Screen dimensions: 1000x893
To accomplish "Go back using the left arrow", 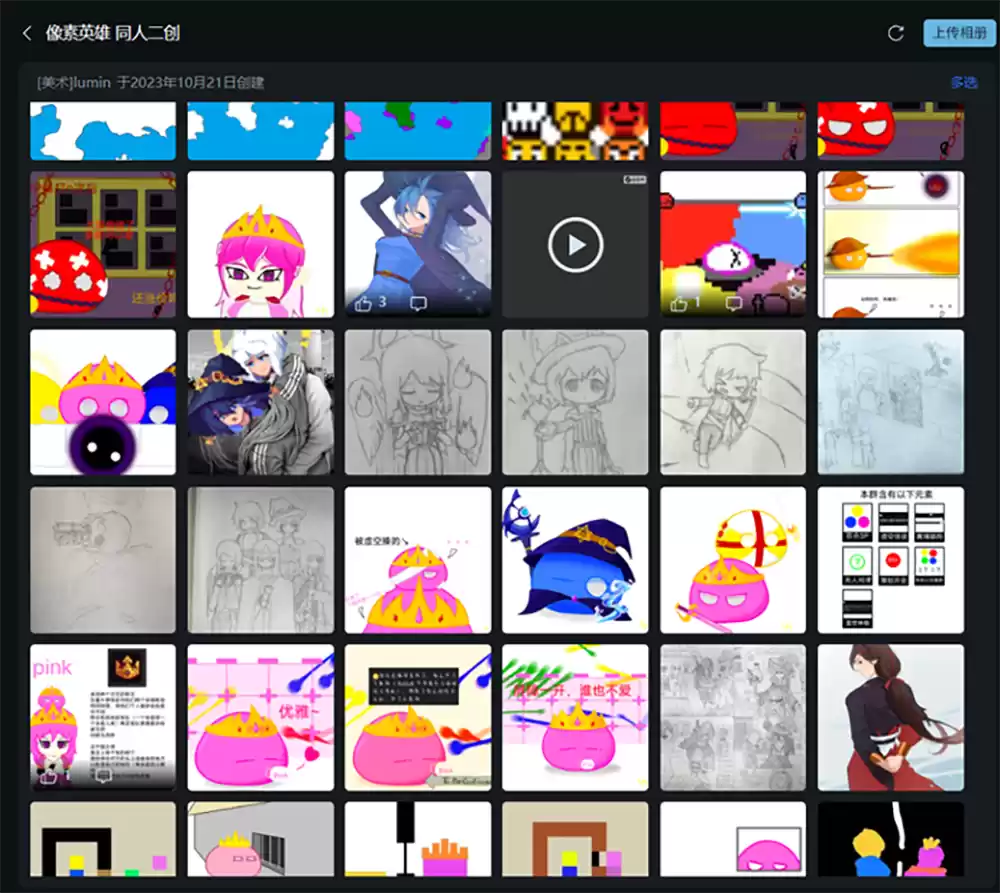I will coord(27,33).
